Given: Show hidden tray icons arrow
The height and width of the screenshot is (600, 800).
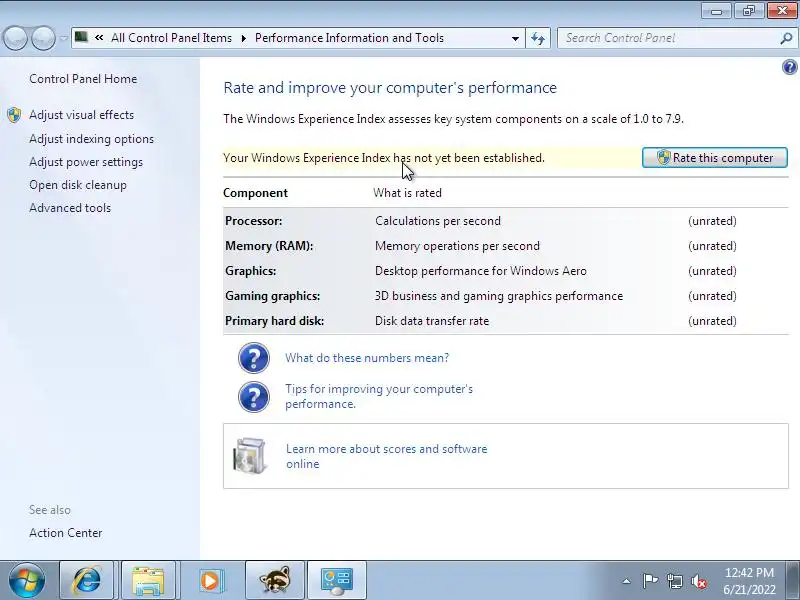Looking at the screenshot, I should (x=626, y=581).
